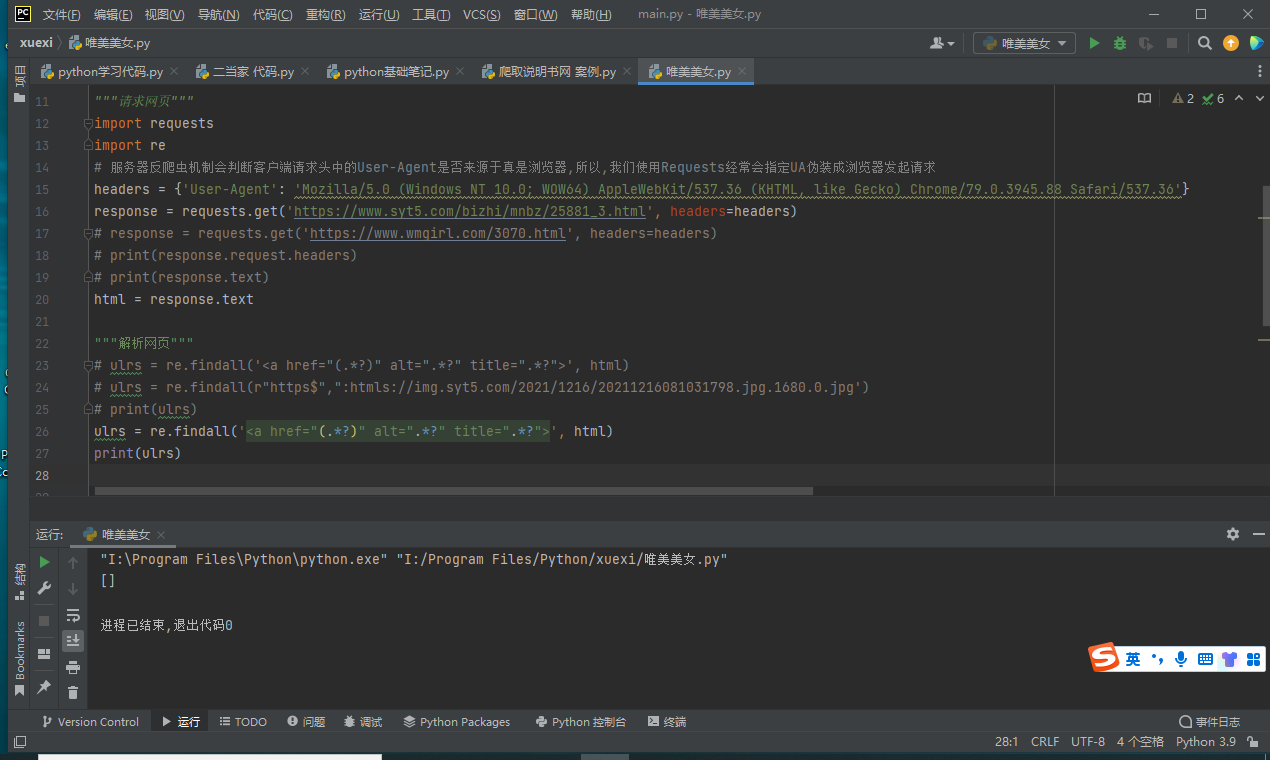The height and width of the screenshot is (760, 1270).
Task: Start debugging with the green bug icon
Action: (x=1120, y=43)
